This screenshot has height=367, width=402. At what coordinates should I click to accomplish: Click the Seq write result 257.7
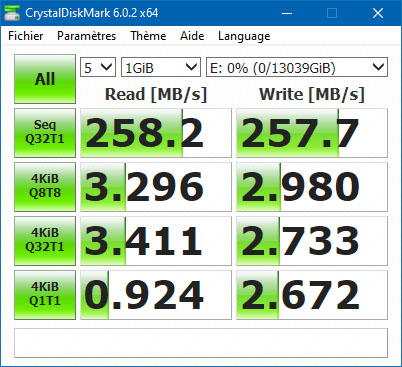[x=312, y=133]
